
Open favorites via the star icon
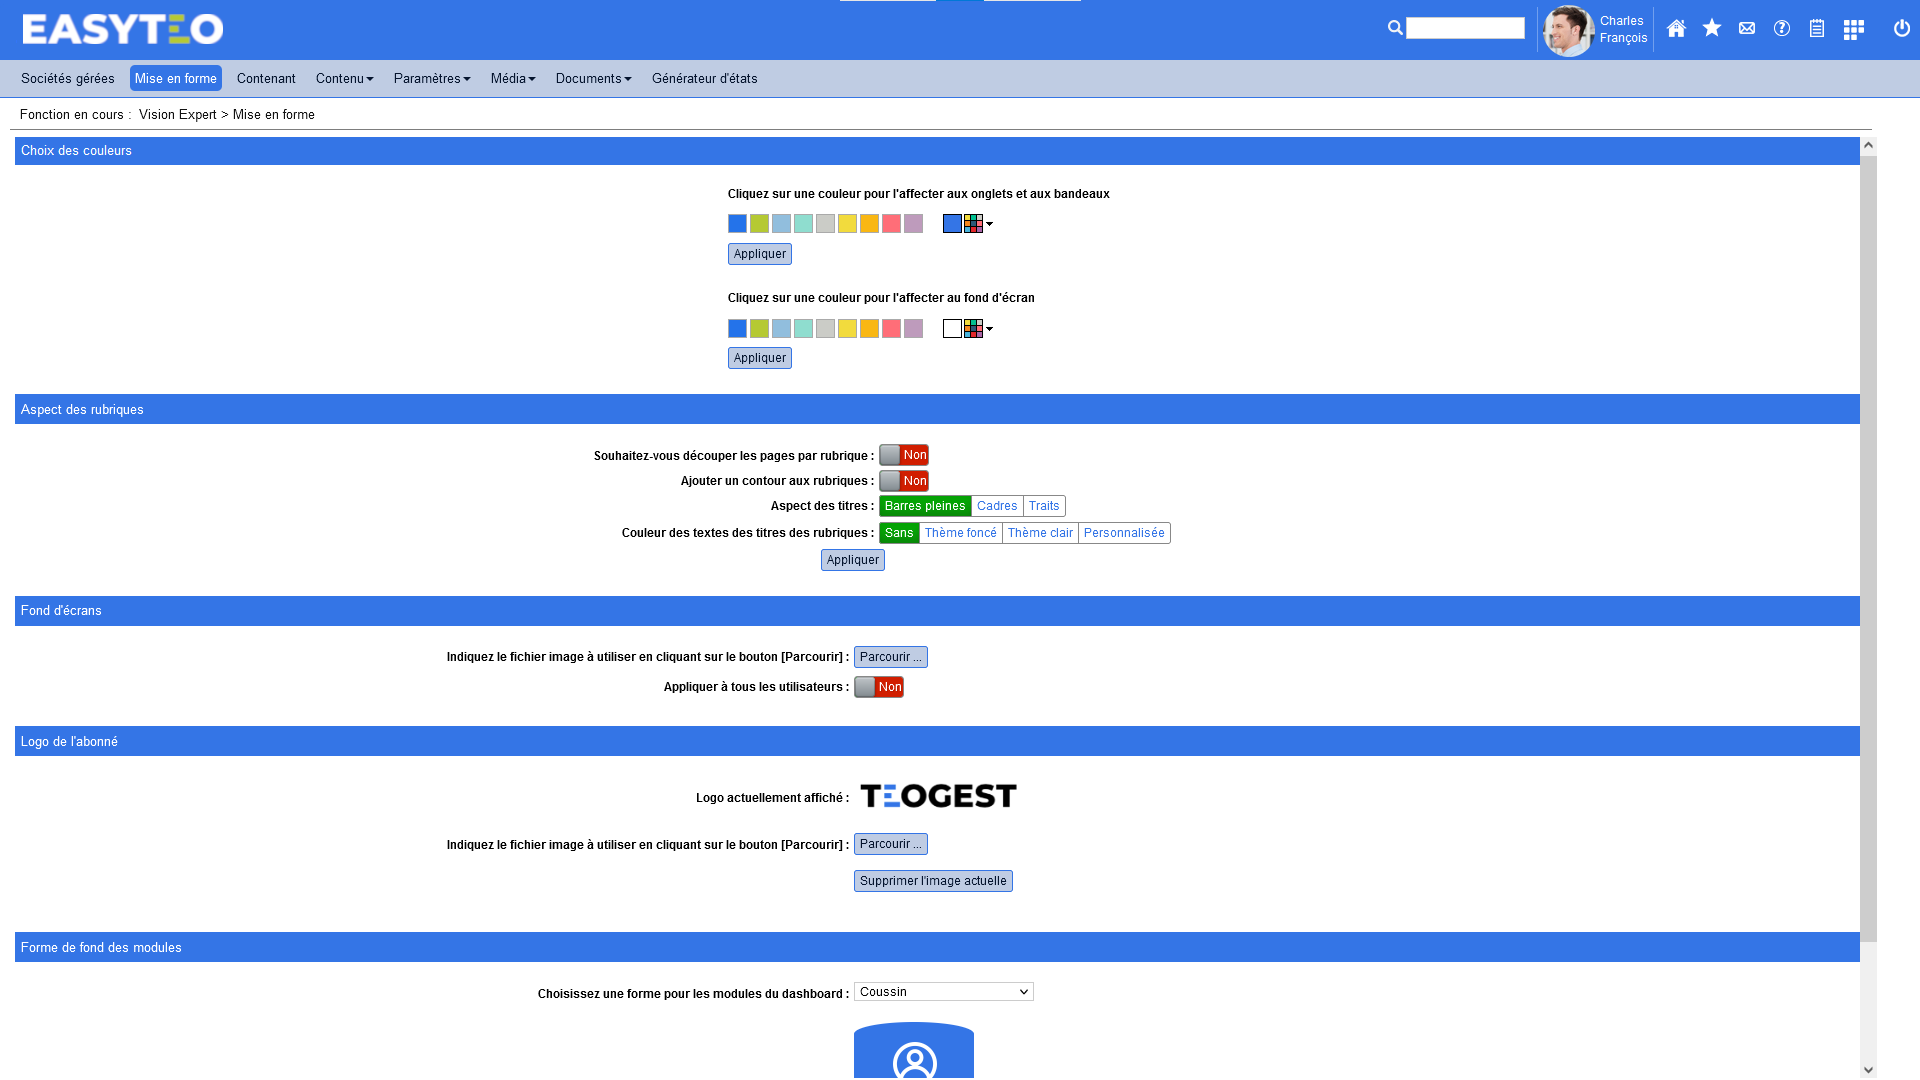[1712, 28]
